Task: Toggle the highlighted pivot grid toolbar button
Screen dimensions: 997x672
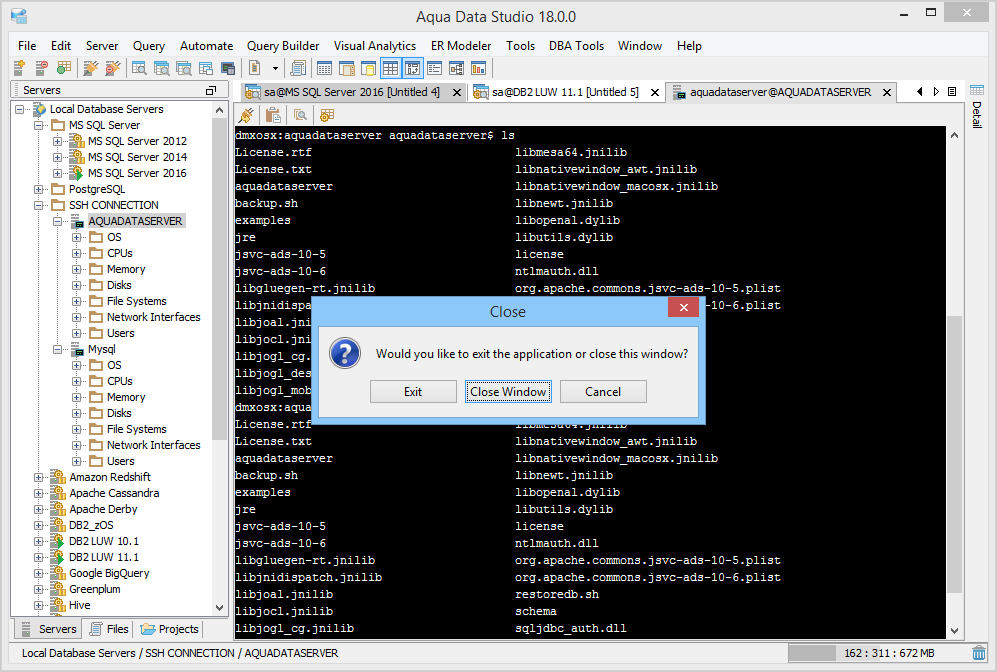Action: 413,68
